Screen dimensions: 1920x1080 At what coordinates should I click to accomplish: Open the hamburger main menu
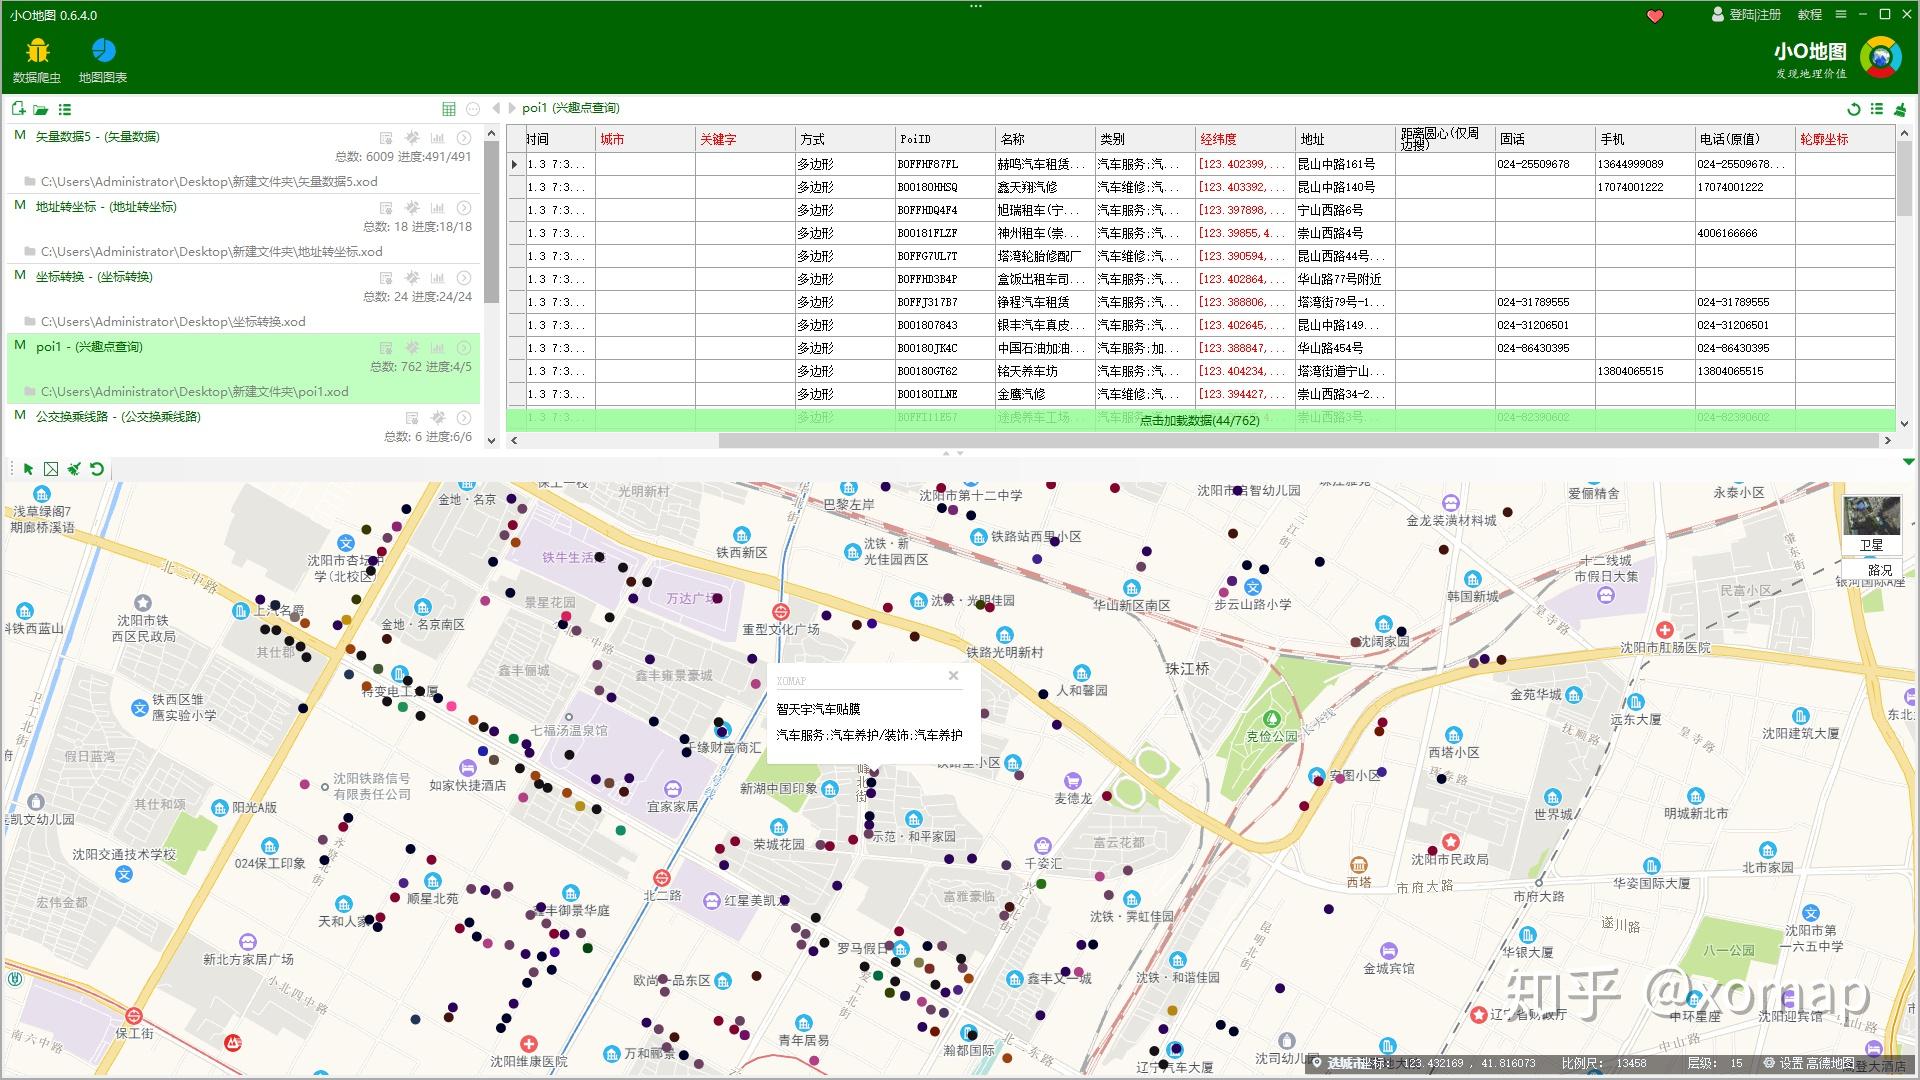tap(1841, 14)
